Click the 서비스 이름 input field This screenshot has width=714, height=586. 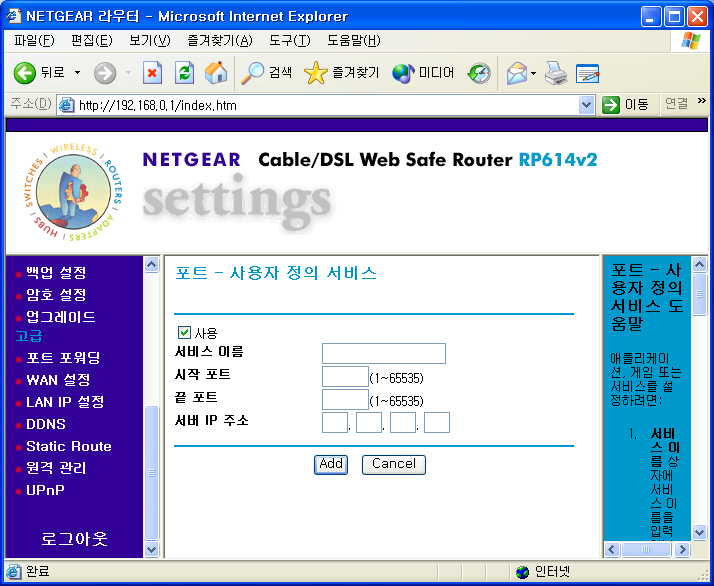coord(383,353)
